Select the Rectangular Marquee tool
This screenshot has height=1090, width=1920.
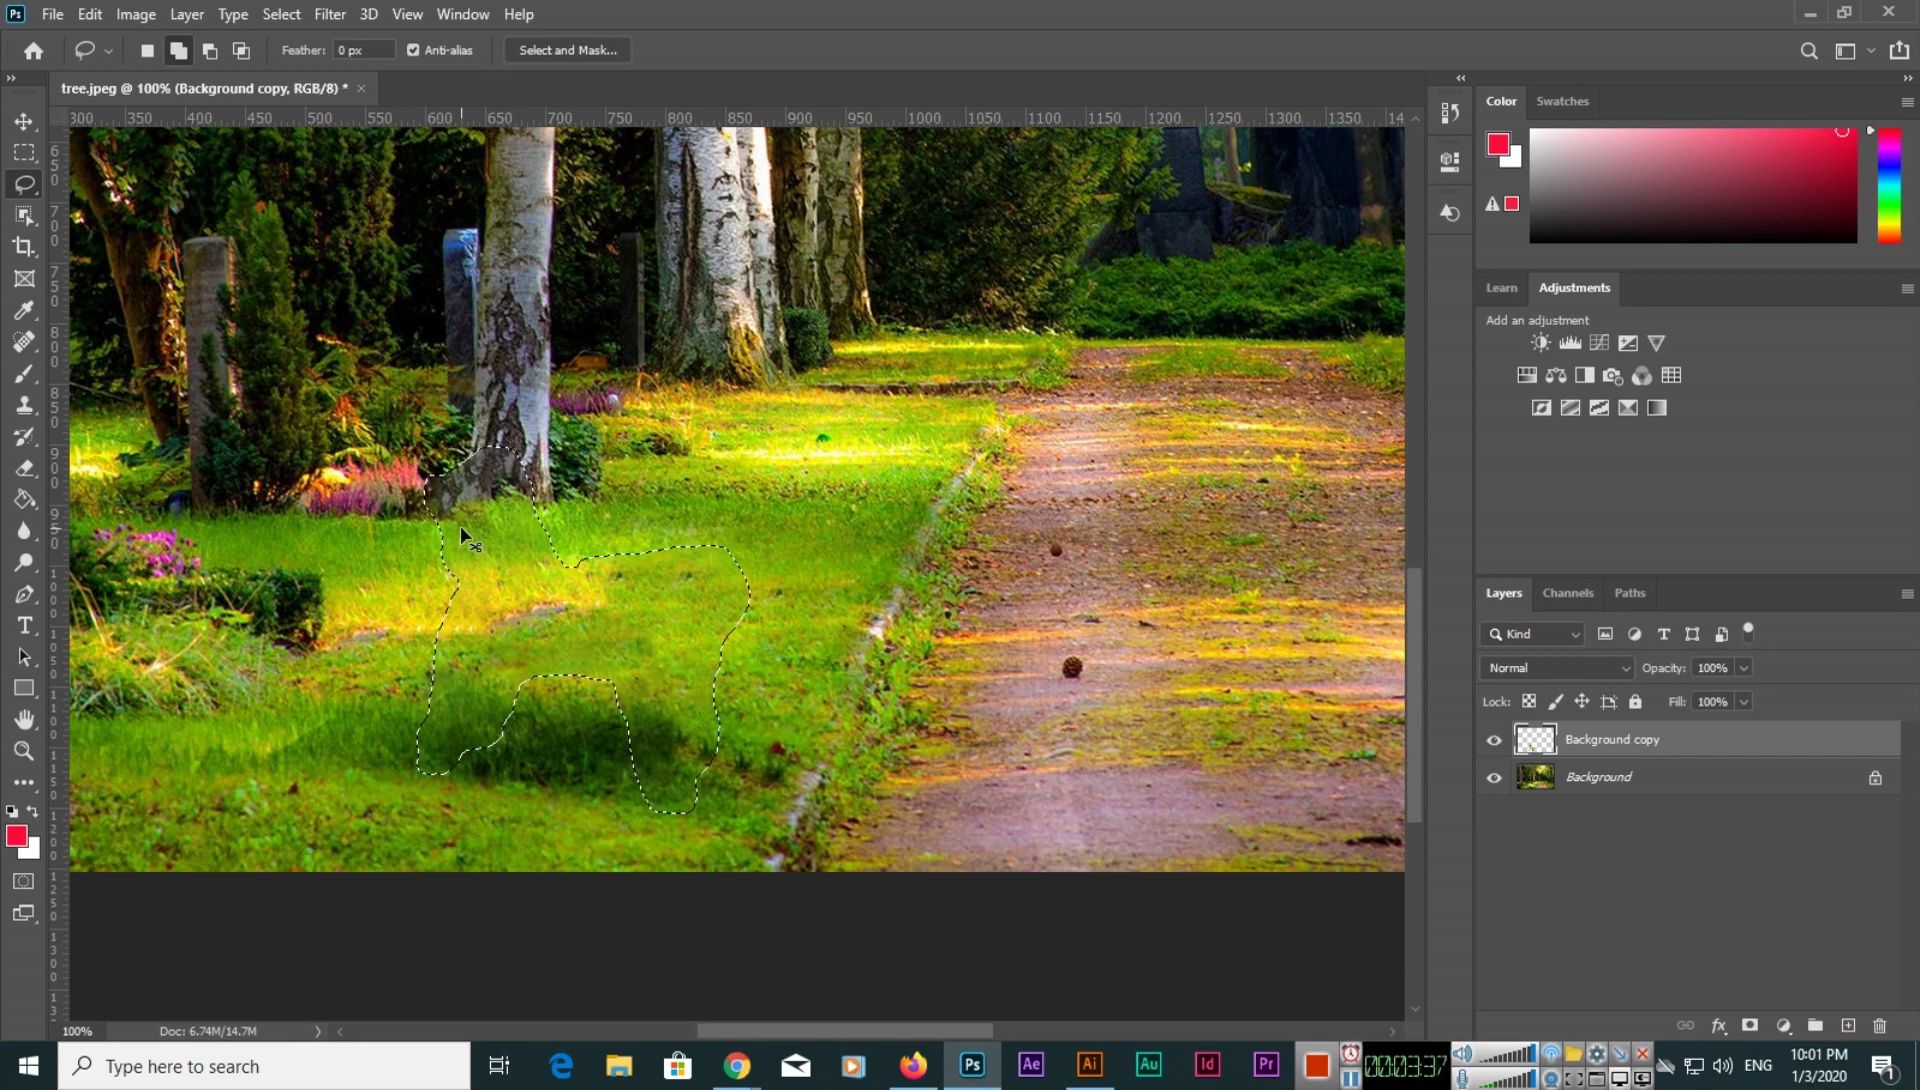click(24, 153)
